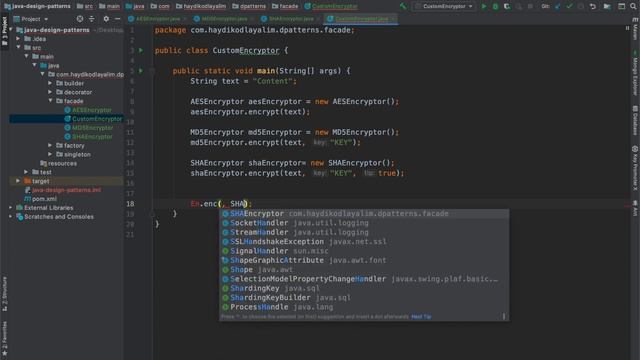Choose ProcessHandle suggestion in completion list
This screenshot has width=640, height=360.
tap(364, 307)
